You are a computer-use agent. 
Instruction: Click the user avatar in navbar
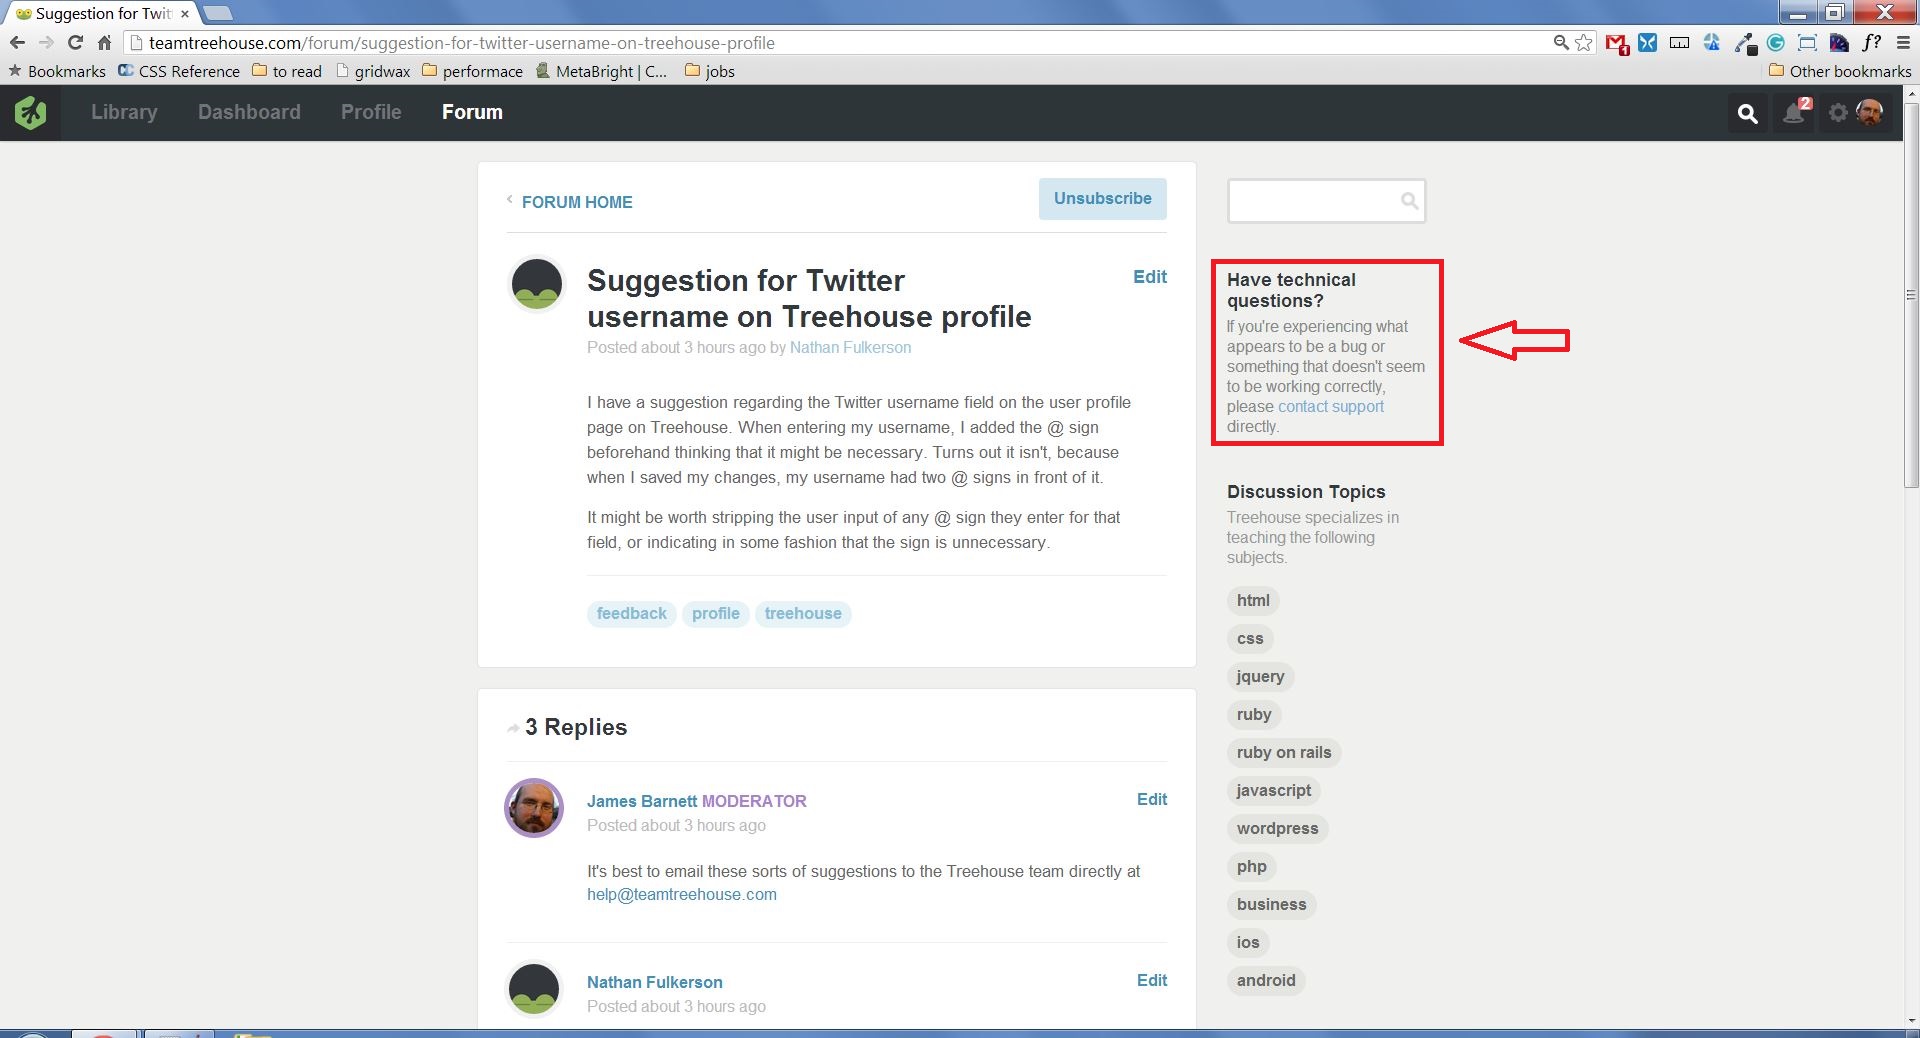coord(1869,112)
